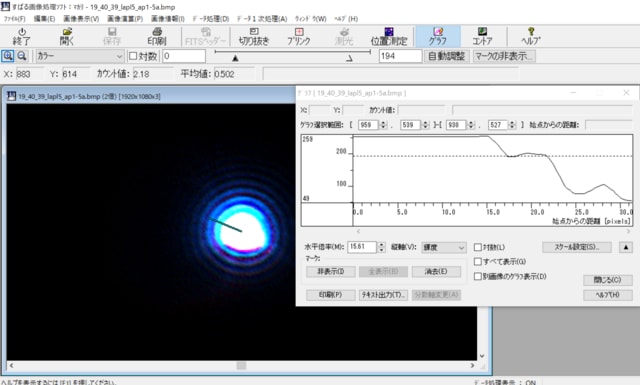Enable 別画像のグラフ表示(D) checkbox
This screenshot has width=640, height=385.
point(478,276)
